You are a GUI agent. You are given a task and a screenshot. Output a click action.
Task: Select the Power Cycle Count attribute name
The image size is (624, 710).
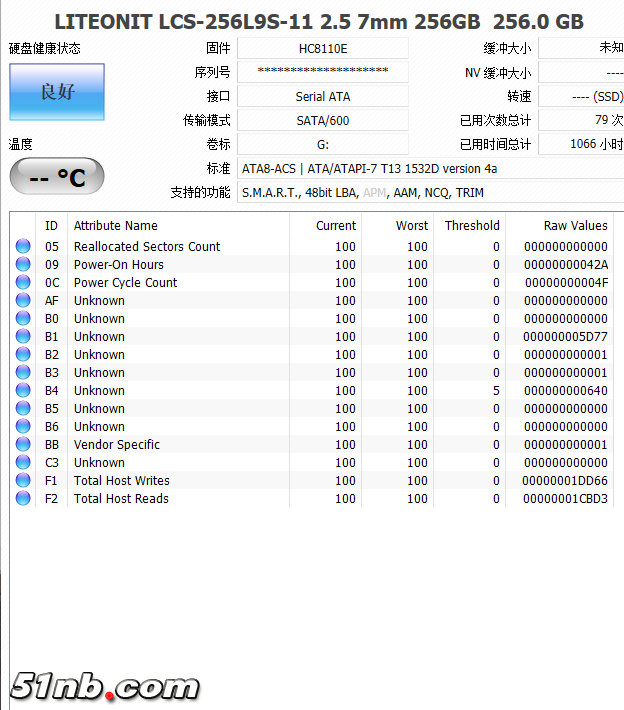[125, 283]
